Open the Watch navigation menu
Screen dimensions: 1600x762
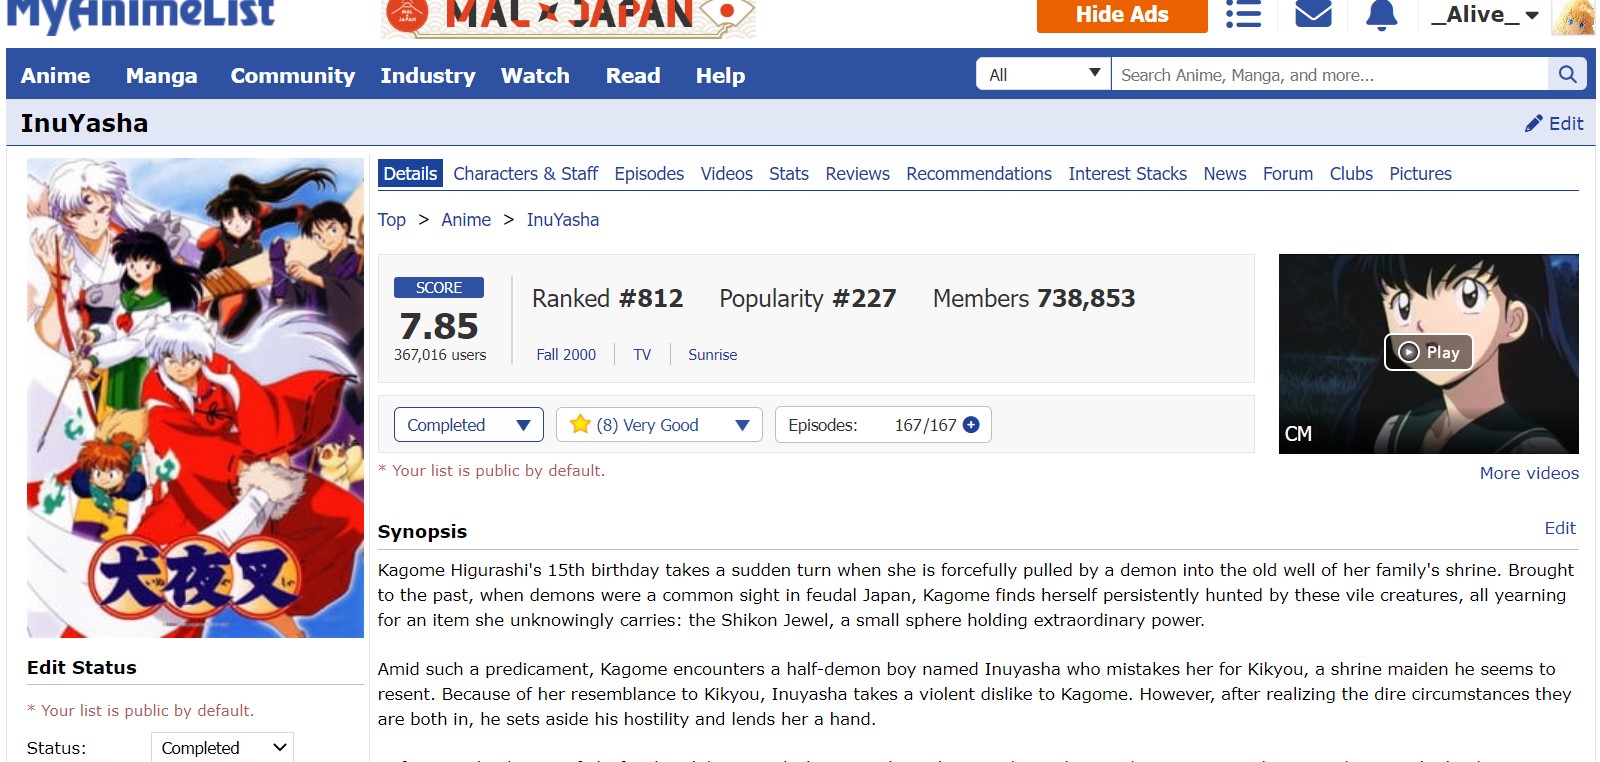(535, 75)
